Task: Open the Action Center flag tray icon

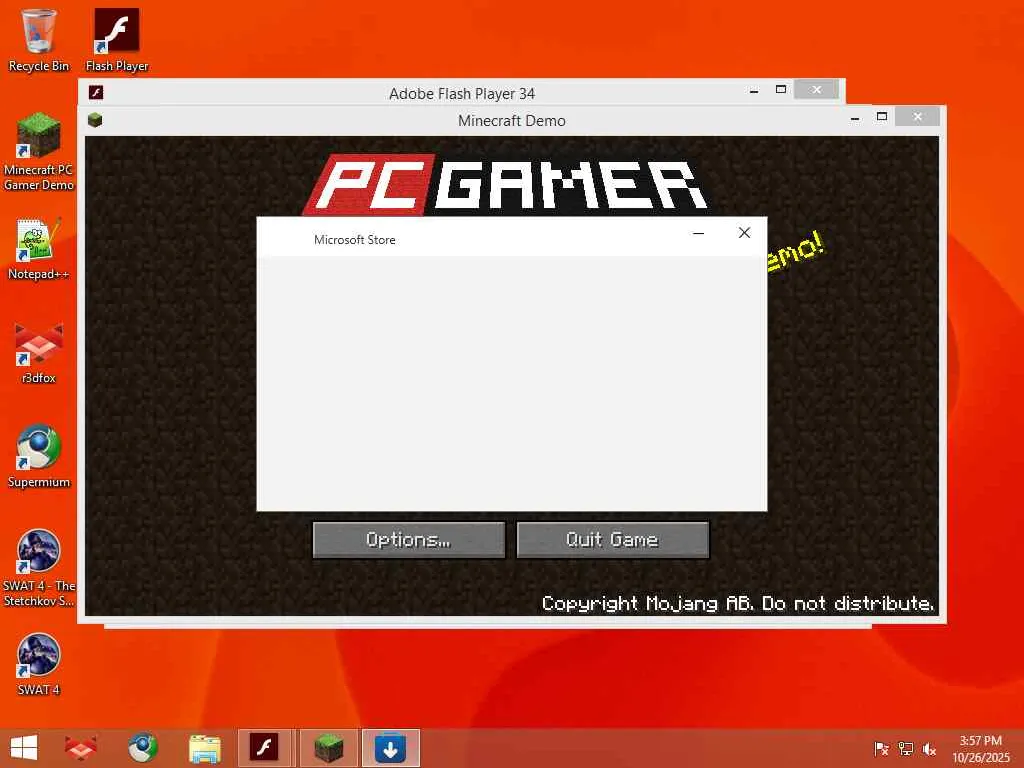Action: (881, 748)
